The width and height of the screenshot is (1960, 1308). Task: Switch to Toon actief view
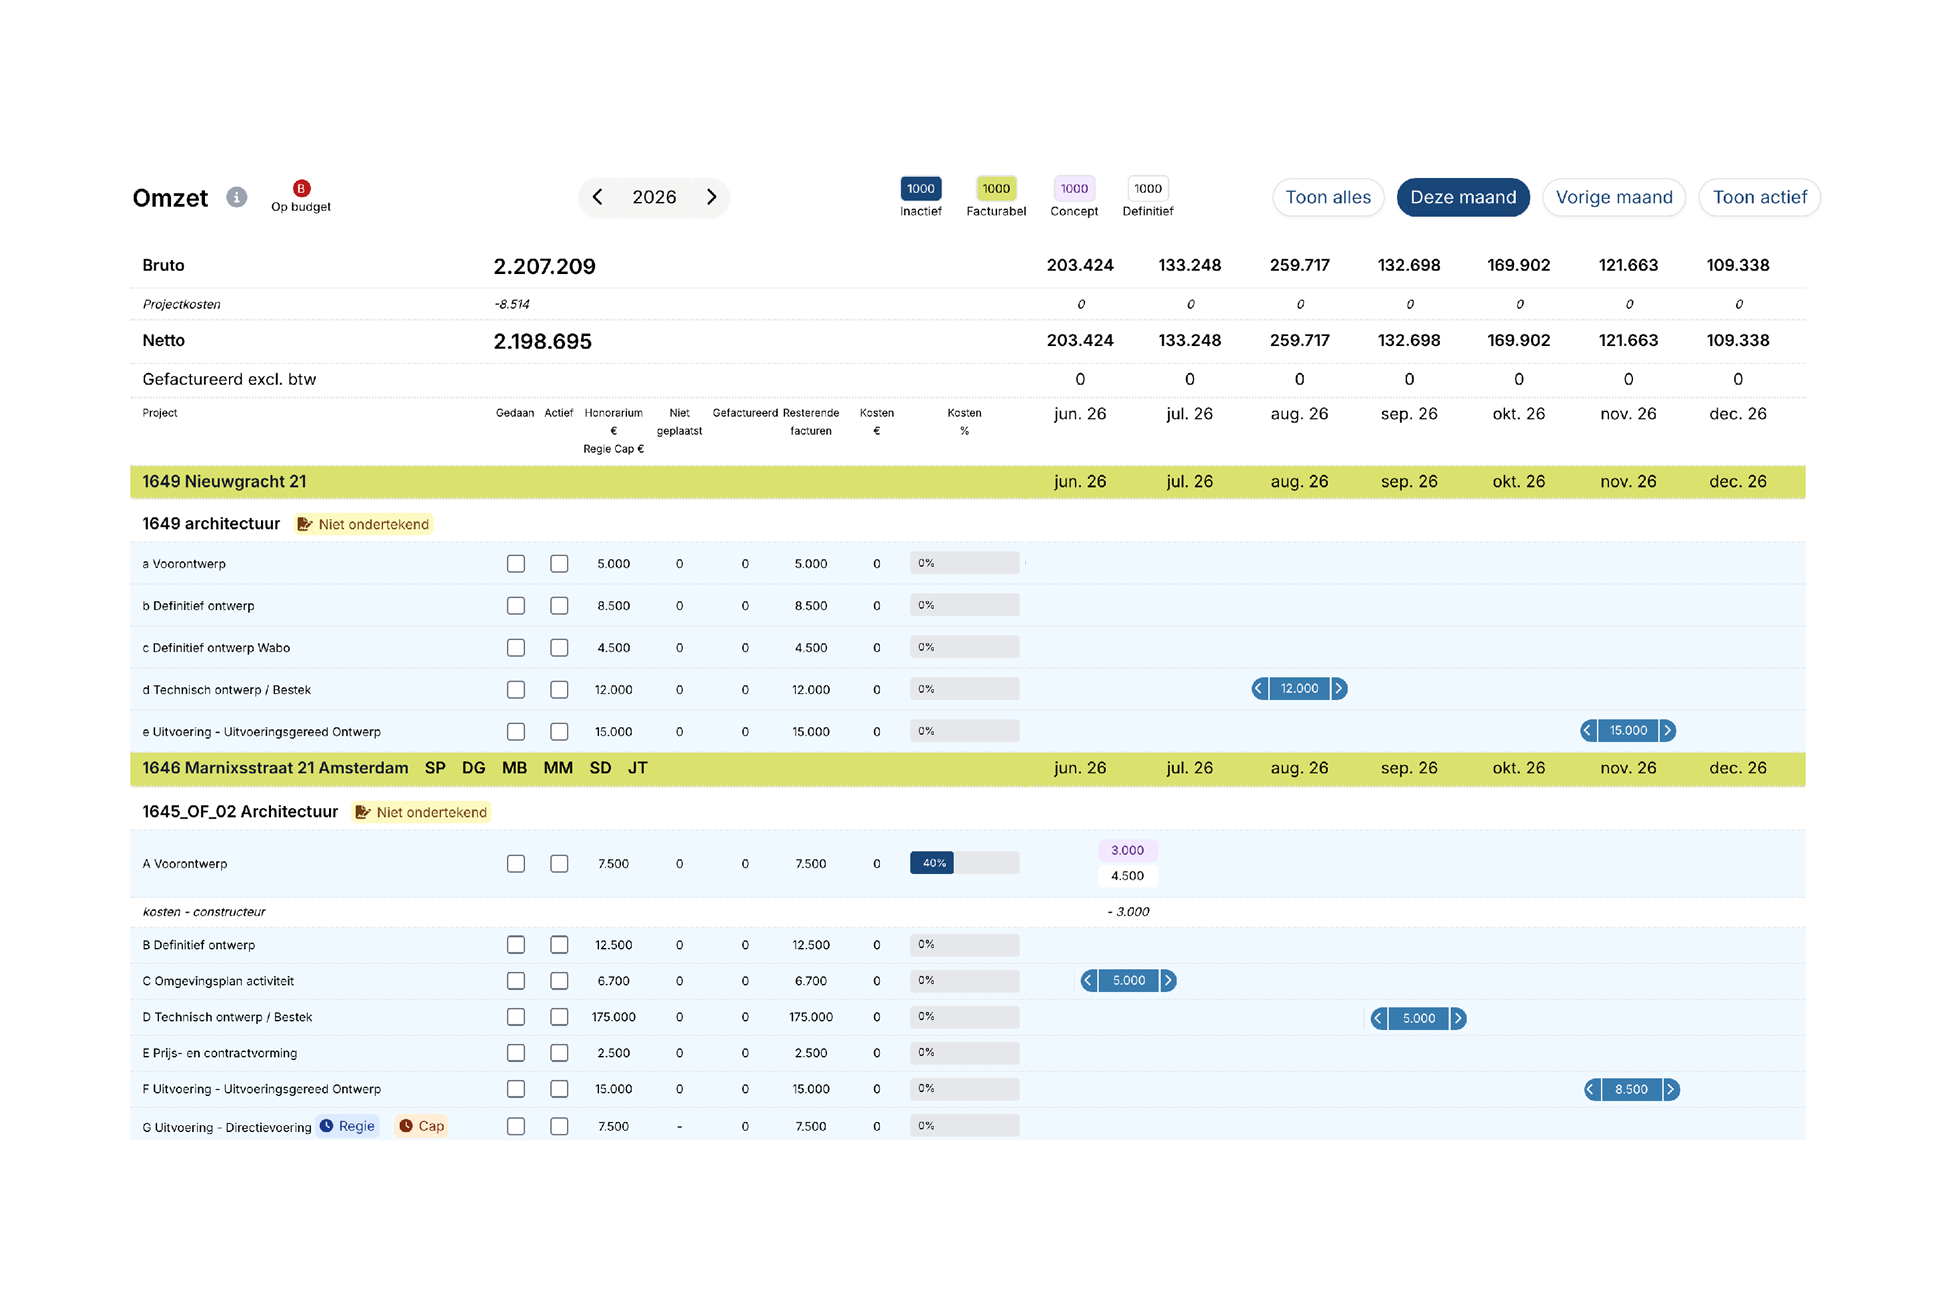coord(1760,197)
